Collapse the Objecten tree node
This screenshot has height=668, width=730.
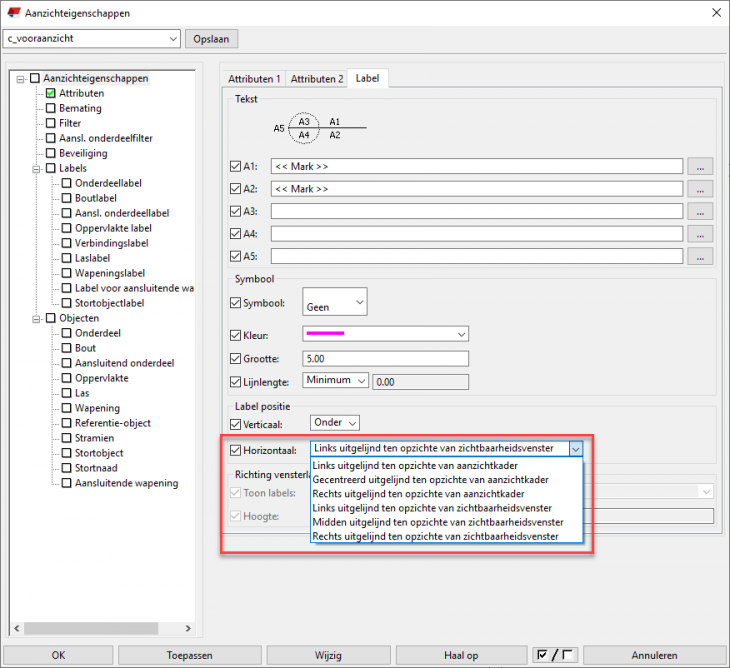(x=36, y=319)
